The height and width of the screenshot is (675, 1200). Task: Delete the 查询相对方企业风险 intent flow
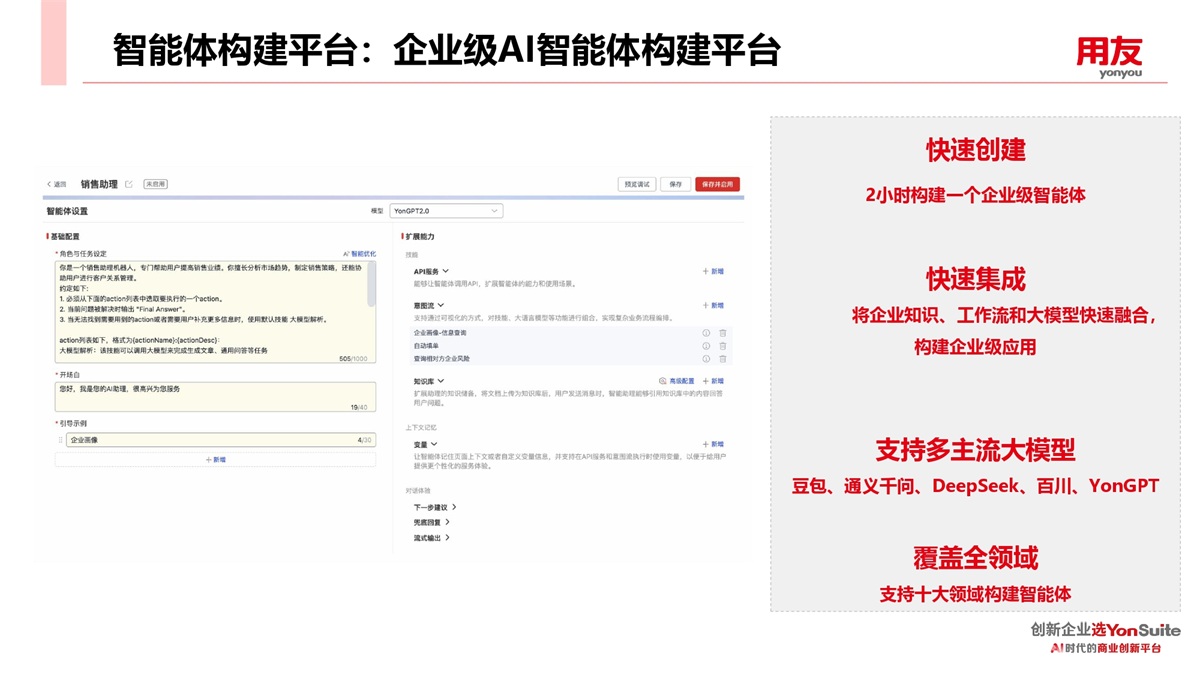click(x=723, y=358)
